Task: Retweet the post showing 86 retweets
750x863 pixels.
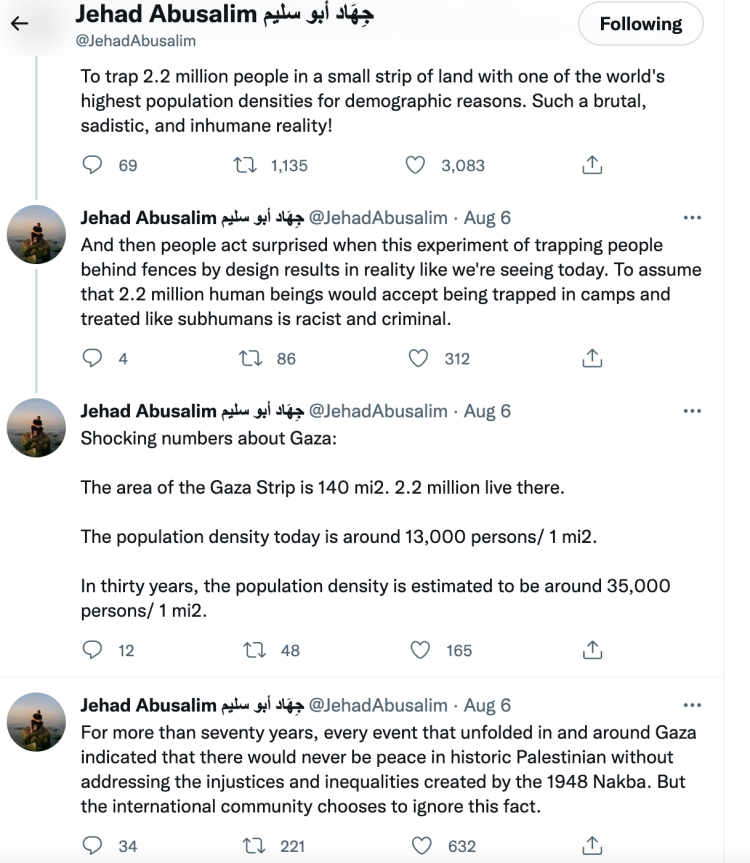Action: click(250, 358)
